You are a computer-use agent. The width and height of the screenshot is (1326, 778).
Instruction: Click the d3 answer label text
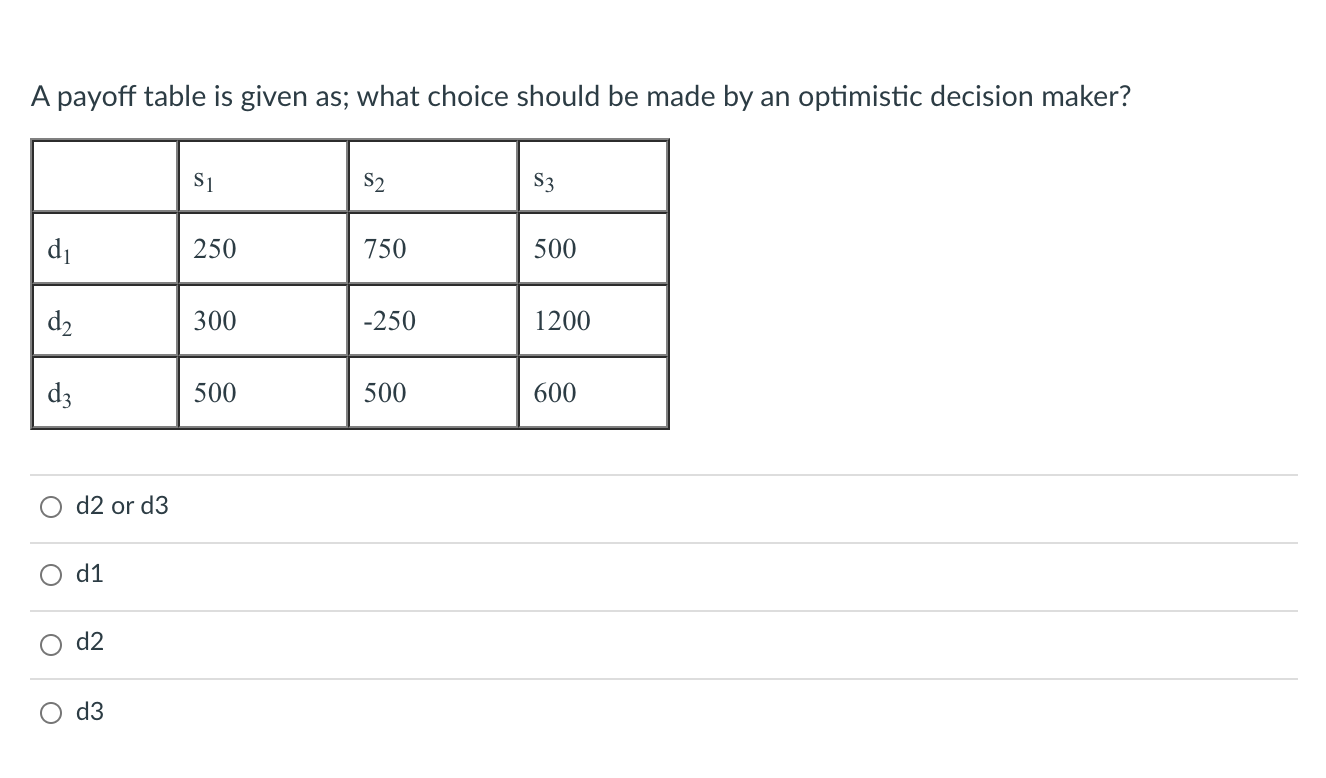click(91, 712)
